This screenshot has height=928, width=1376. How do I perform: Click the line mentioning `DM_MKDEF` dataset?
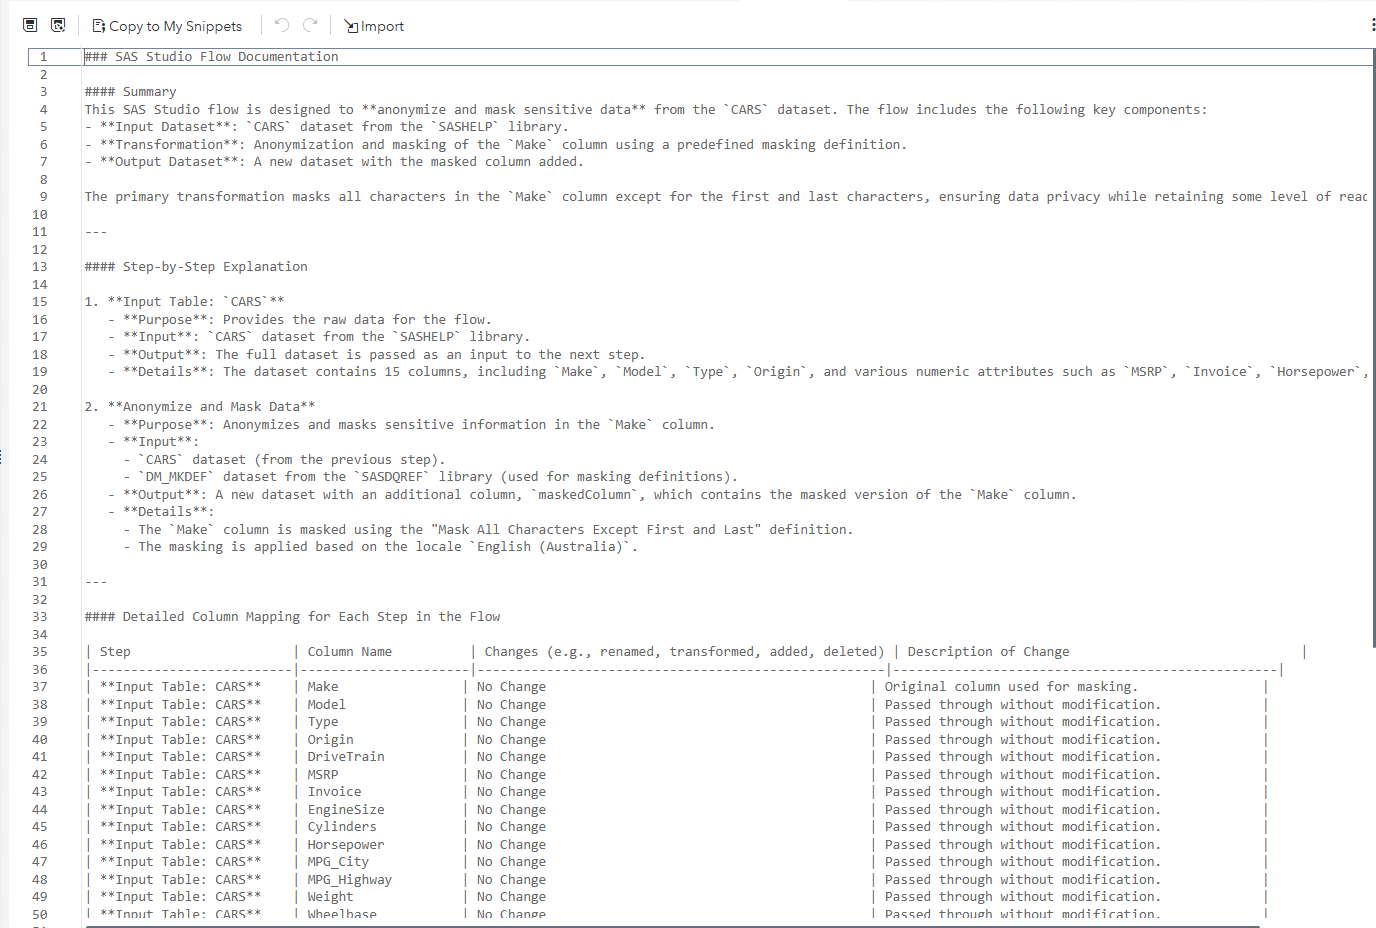click(x=430, y=477)
